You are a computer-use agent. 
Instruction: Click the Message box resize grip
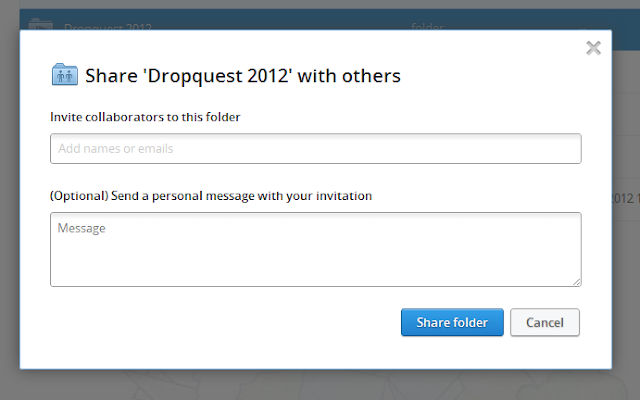point(576,282)
